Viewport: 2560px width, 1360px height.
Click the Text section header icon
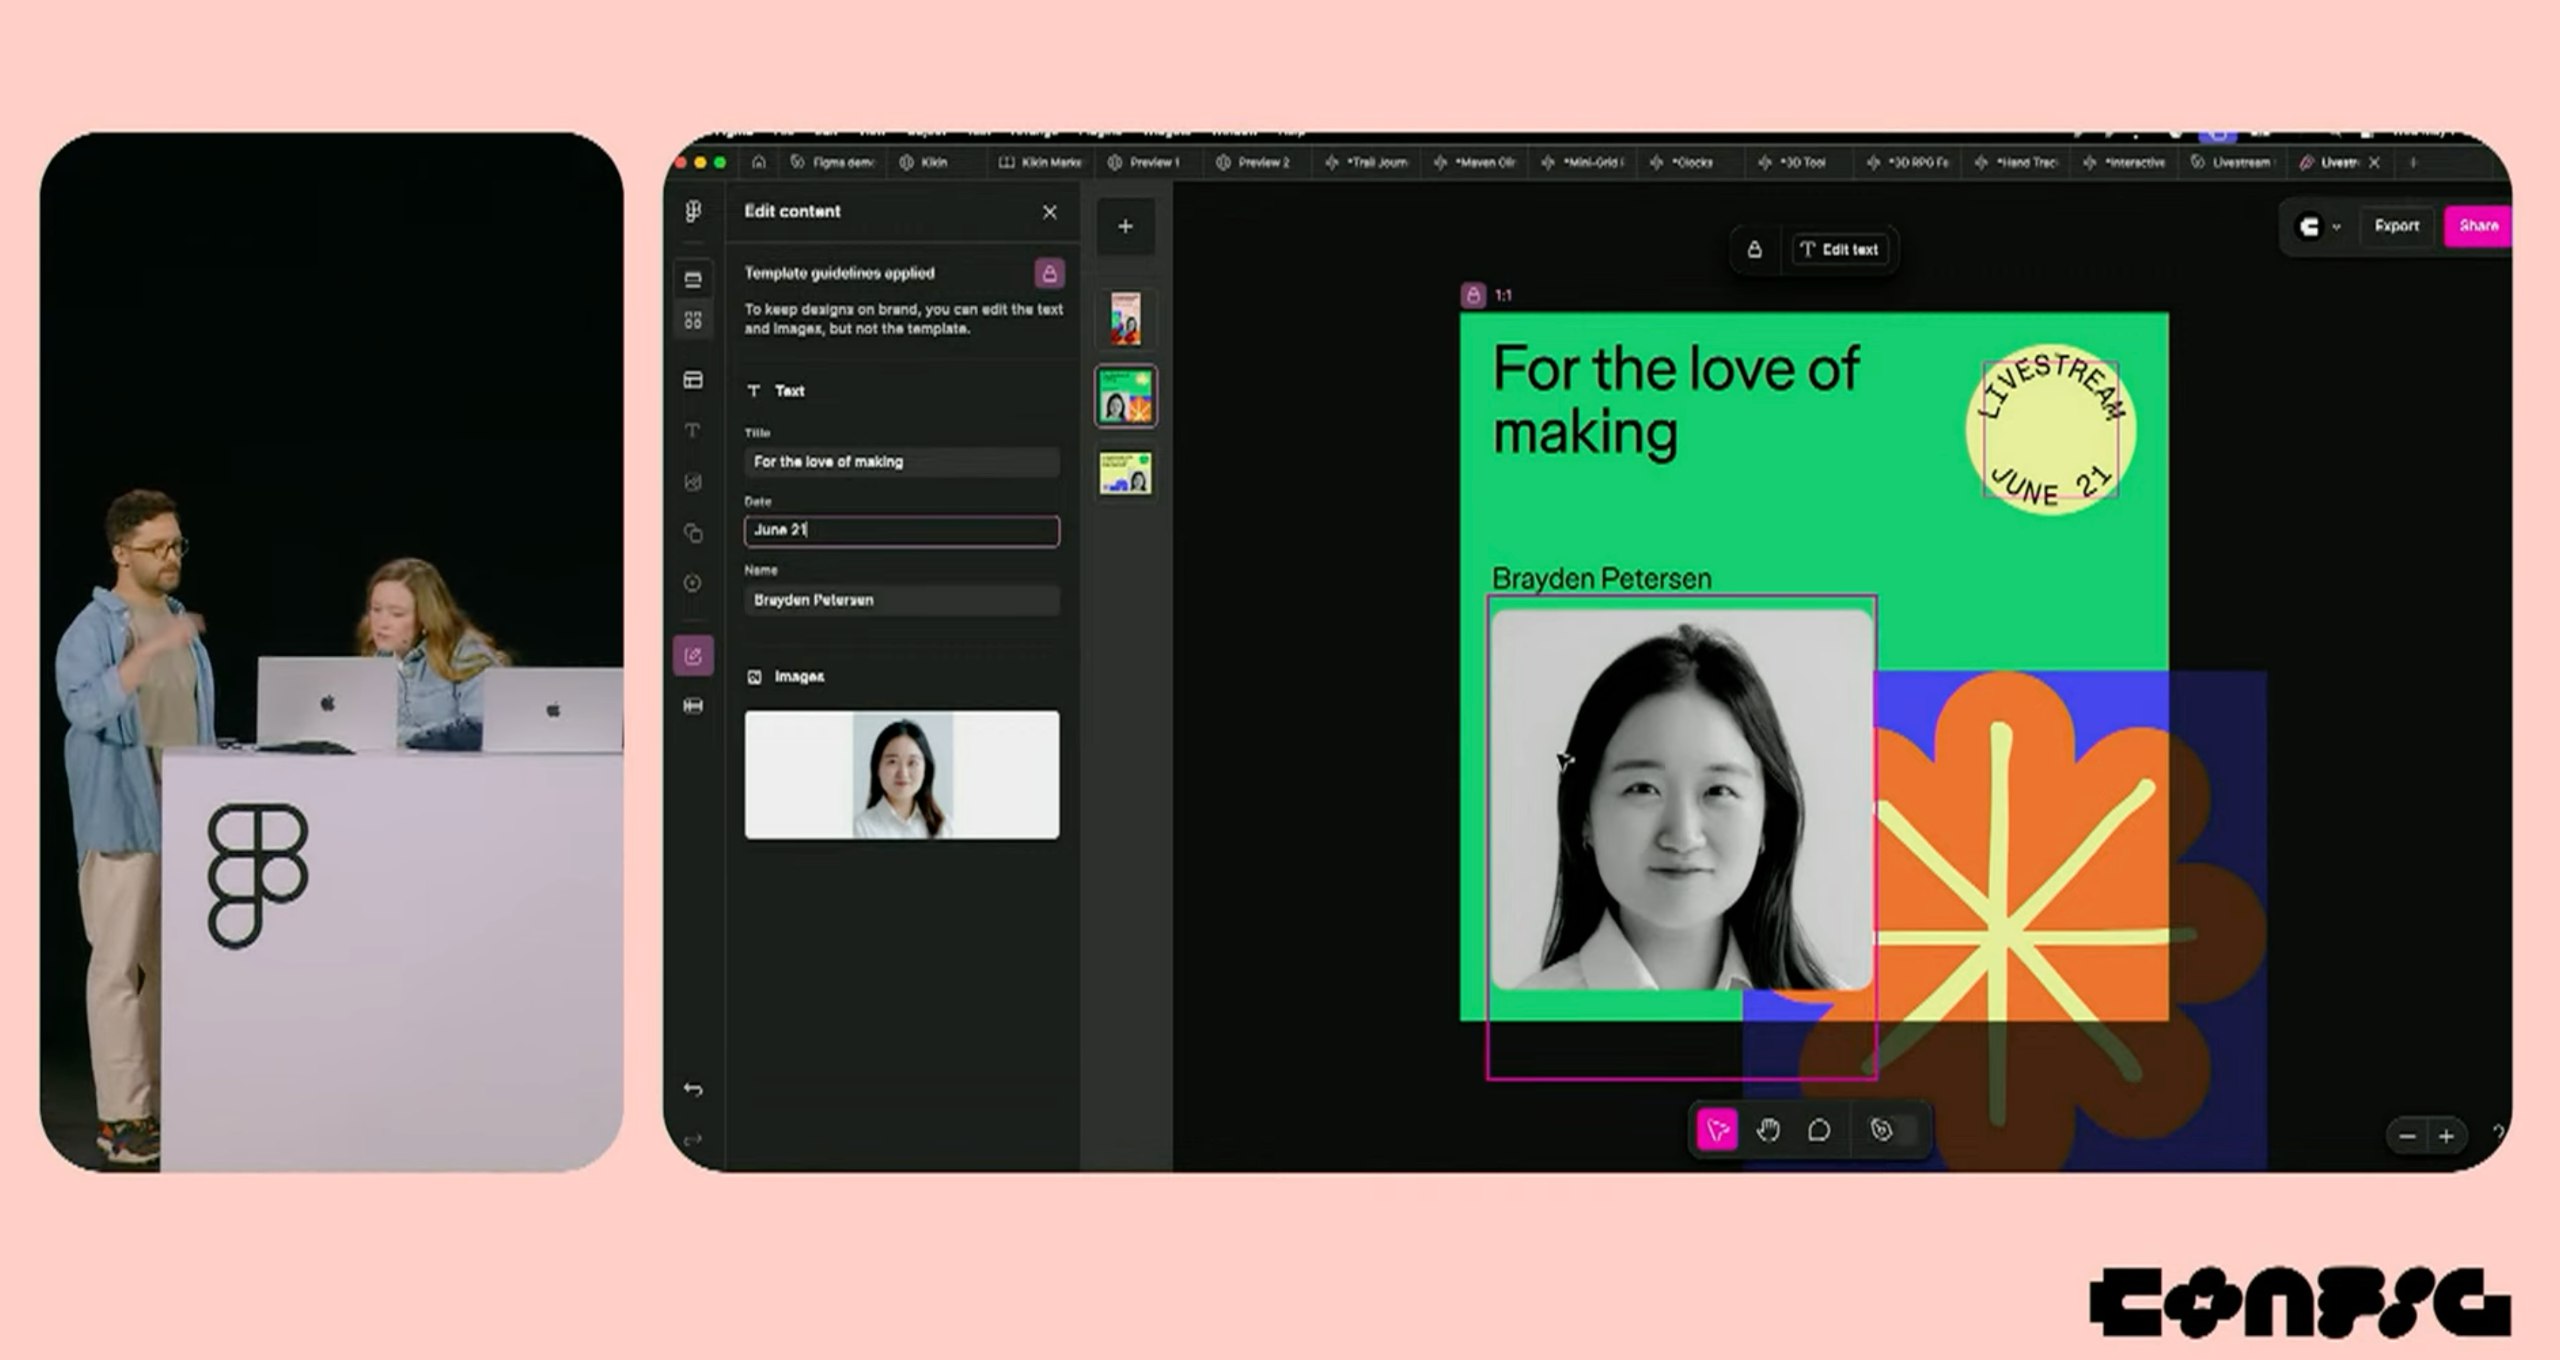pyautogui.click(x=754, y=391)
